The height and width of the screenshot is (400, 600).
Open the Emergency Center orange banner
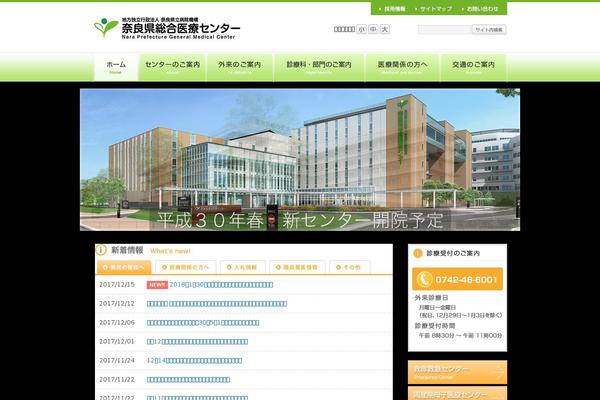pyautogui.click(x=457, y=372)
